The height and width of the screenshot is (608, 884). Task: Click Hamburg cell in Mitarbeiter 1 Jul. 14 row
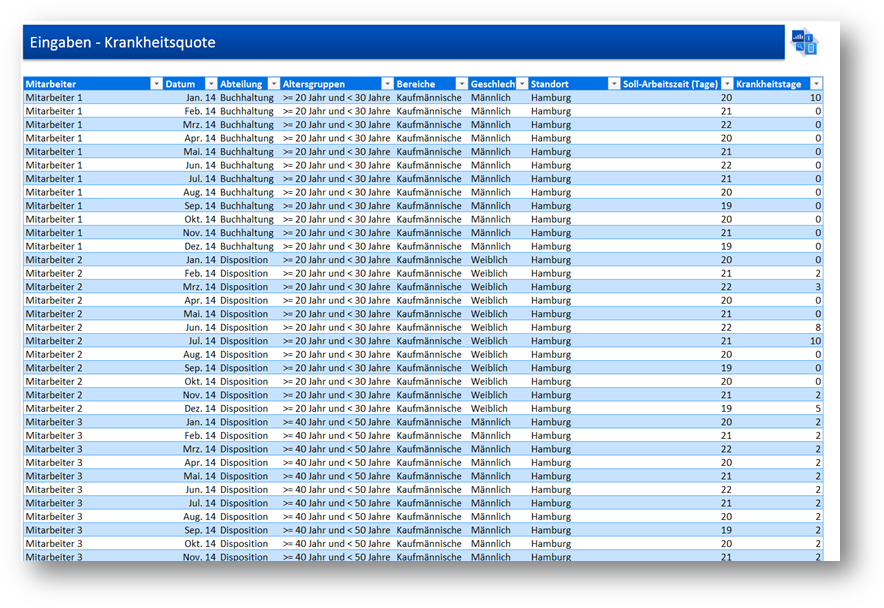(x=550, y=179)
